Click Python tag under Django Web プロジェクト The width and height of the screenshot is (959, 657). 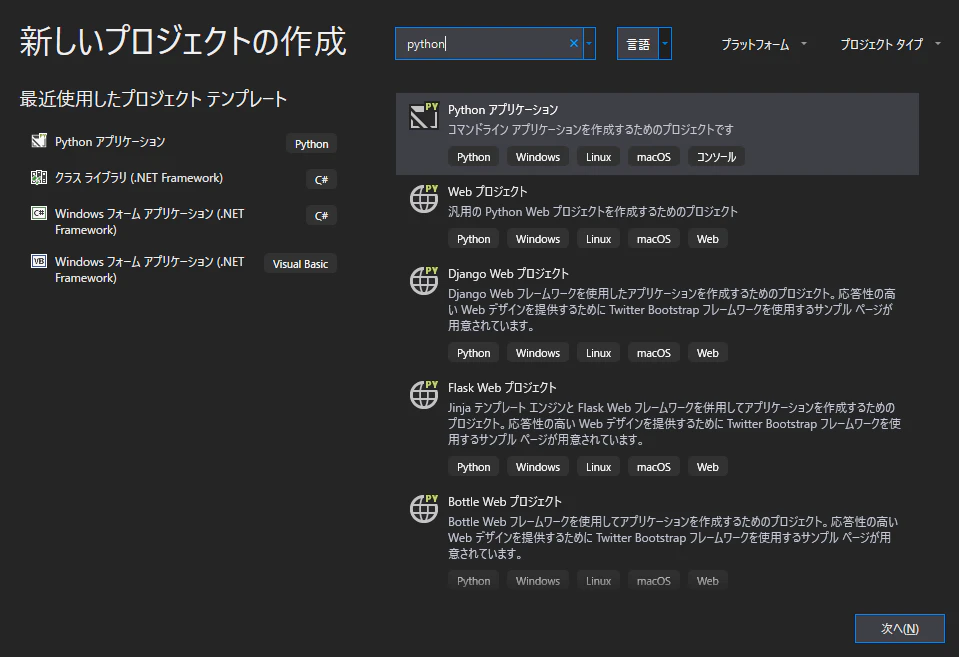click(473, 353)
